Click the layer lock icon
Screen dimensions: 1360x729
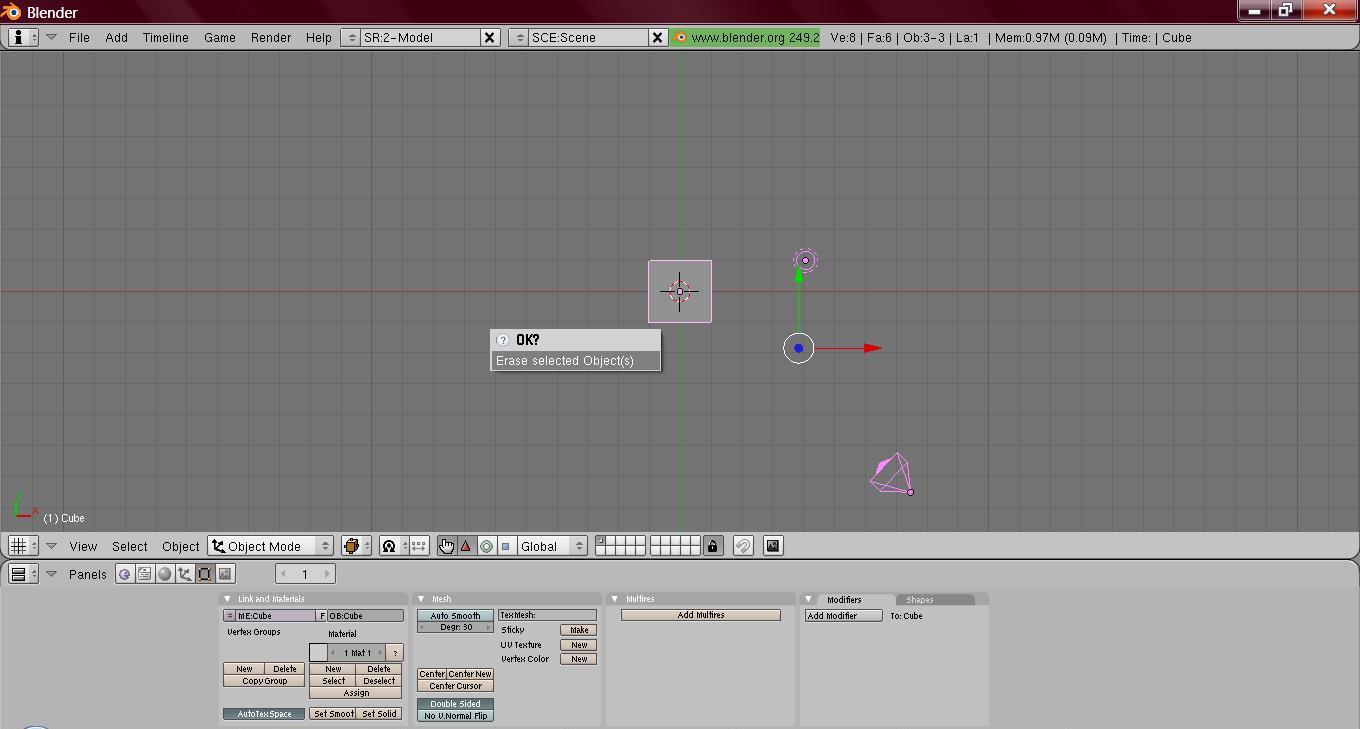point(712,546)
